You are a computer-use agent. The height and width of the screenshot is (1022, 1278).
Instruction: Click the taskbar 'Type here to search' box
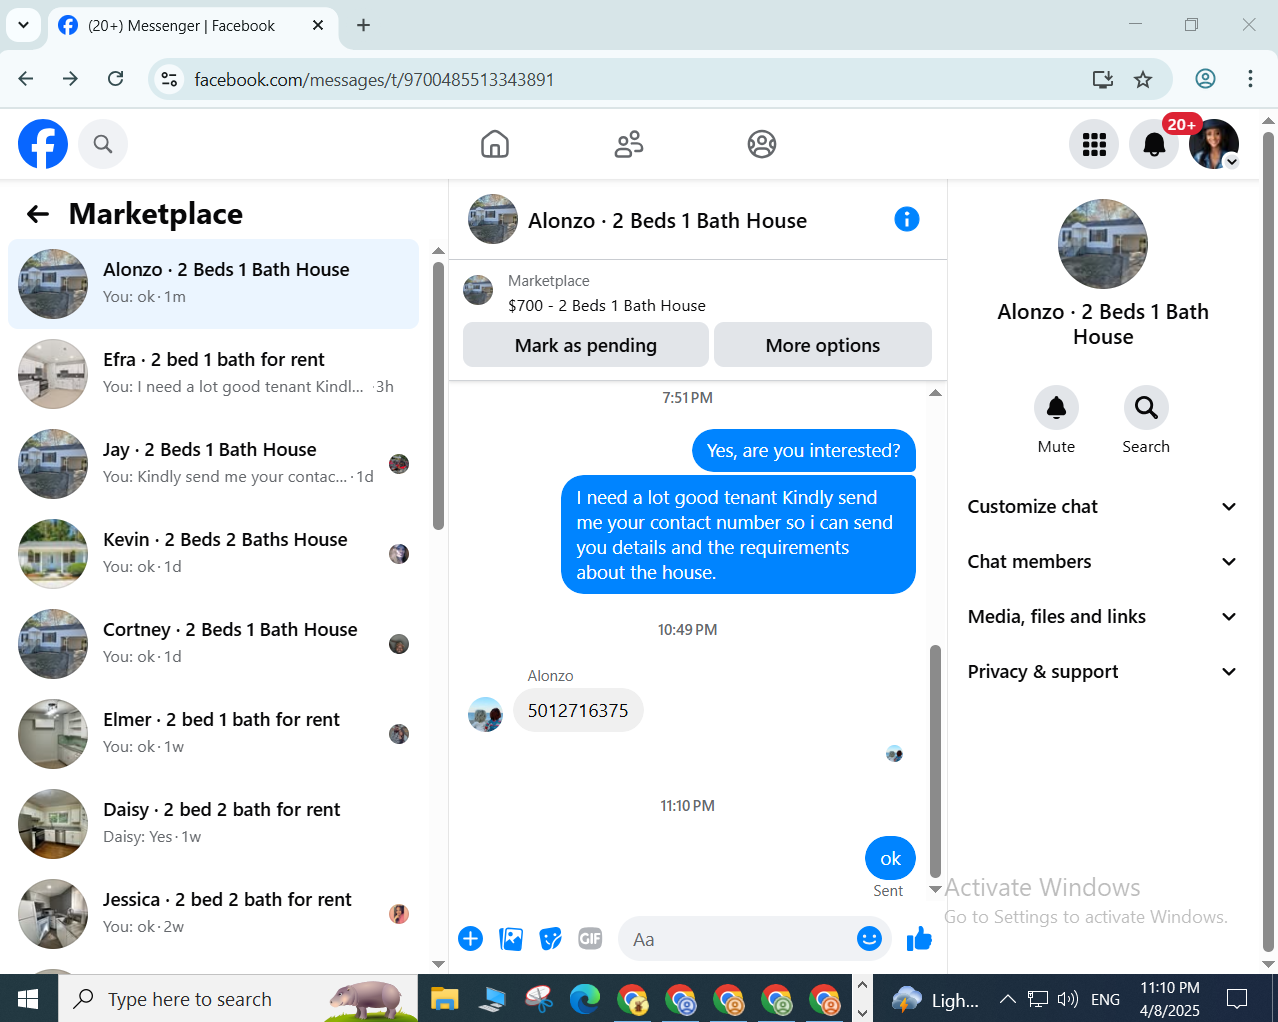pyautogui.click(x=238, y=999)
